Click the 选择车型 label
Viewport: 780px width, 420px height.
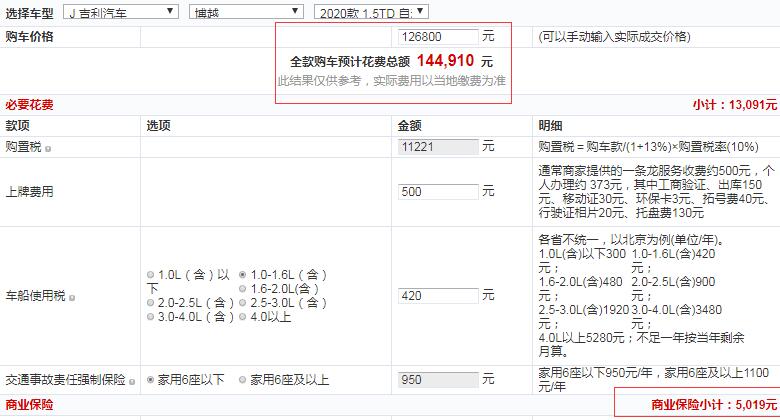[x=29, y=13]
